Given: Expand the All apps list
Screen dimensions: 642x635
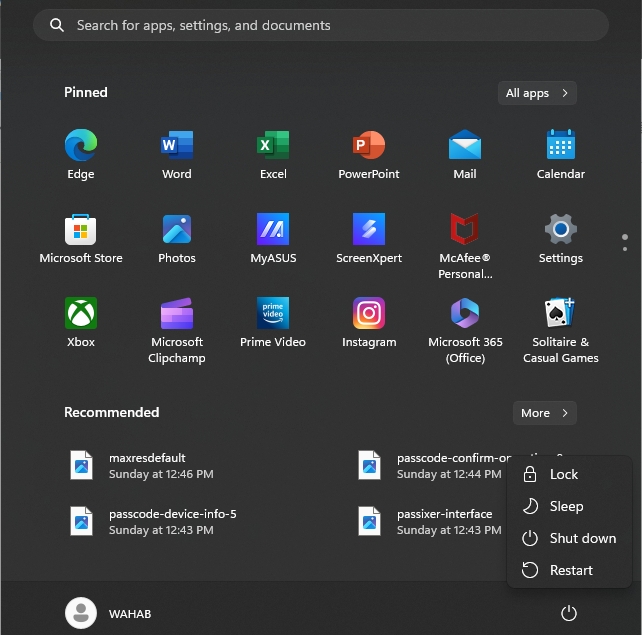Looking at the screenshot, I should coord(537,93).
